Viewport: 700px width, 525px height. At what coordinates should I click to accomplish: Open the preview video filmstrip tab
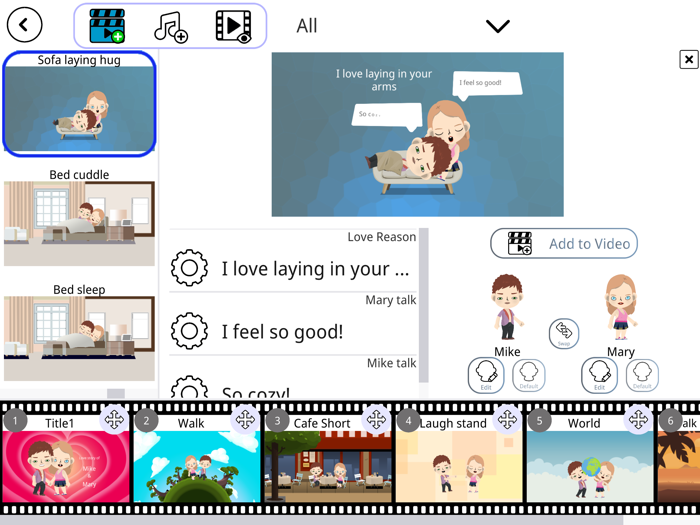point(233,27)
